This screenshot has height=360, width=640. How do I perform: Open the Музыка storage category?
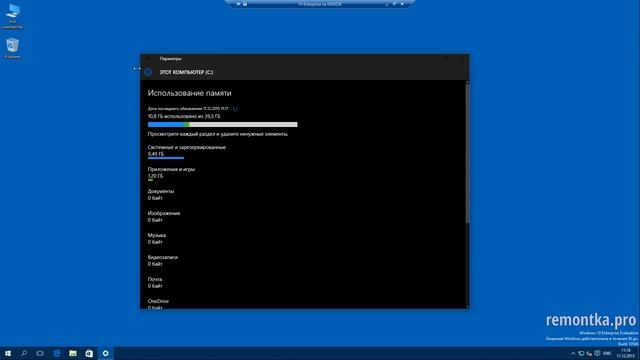click(x=157, y=239)
